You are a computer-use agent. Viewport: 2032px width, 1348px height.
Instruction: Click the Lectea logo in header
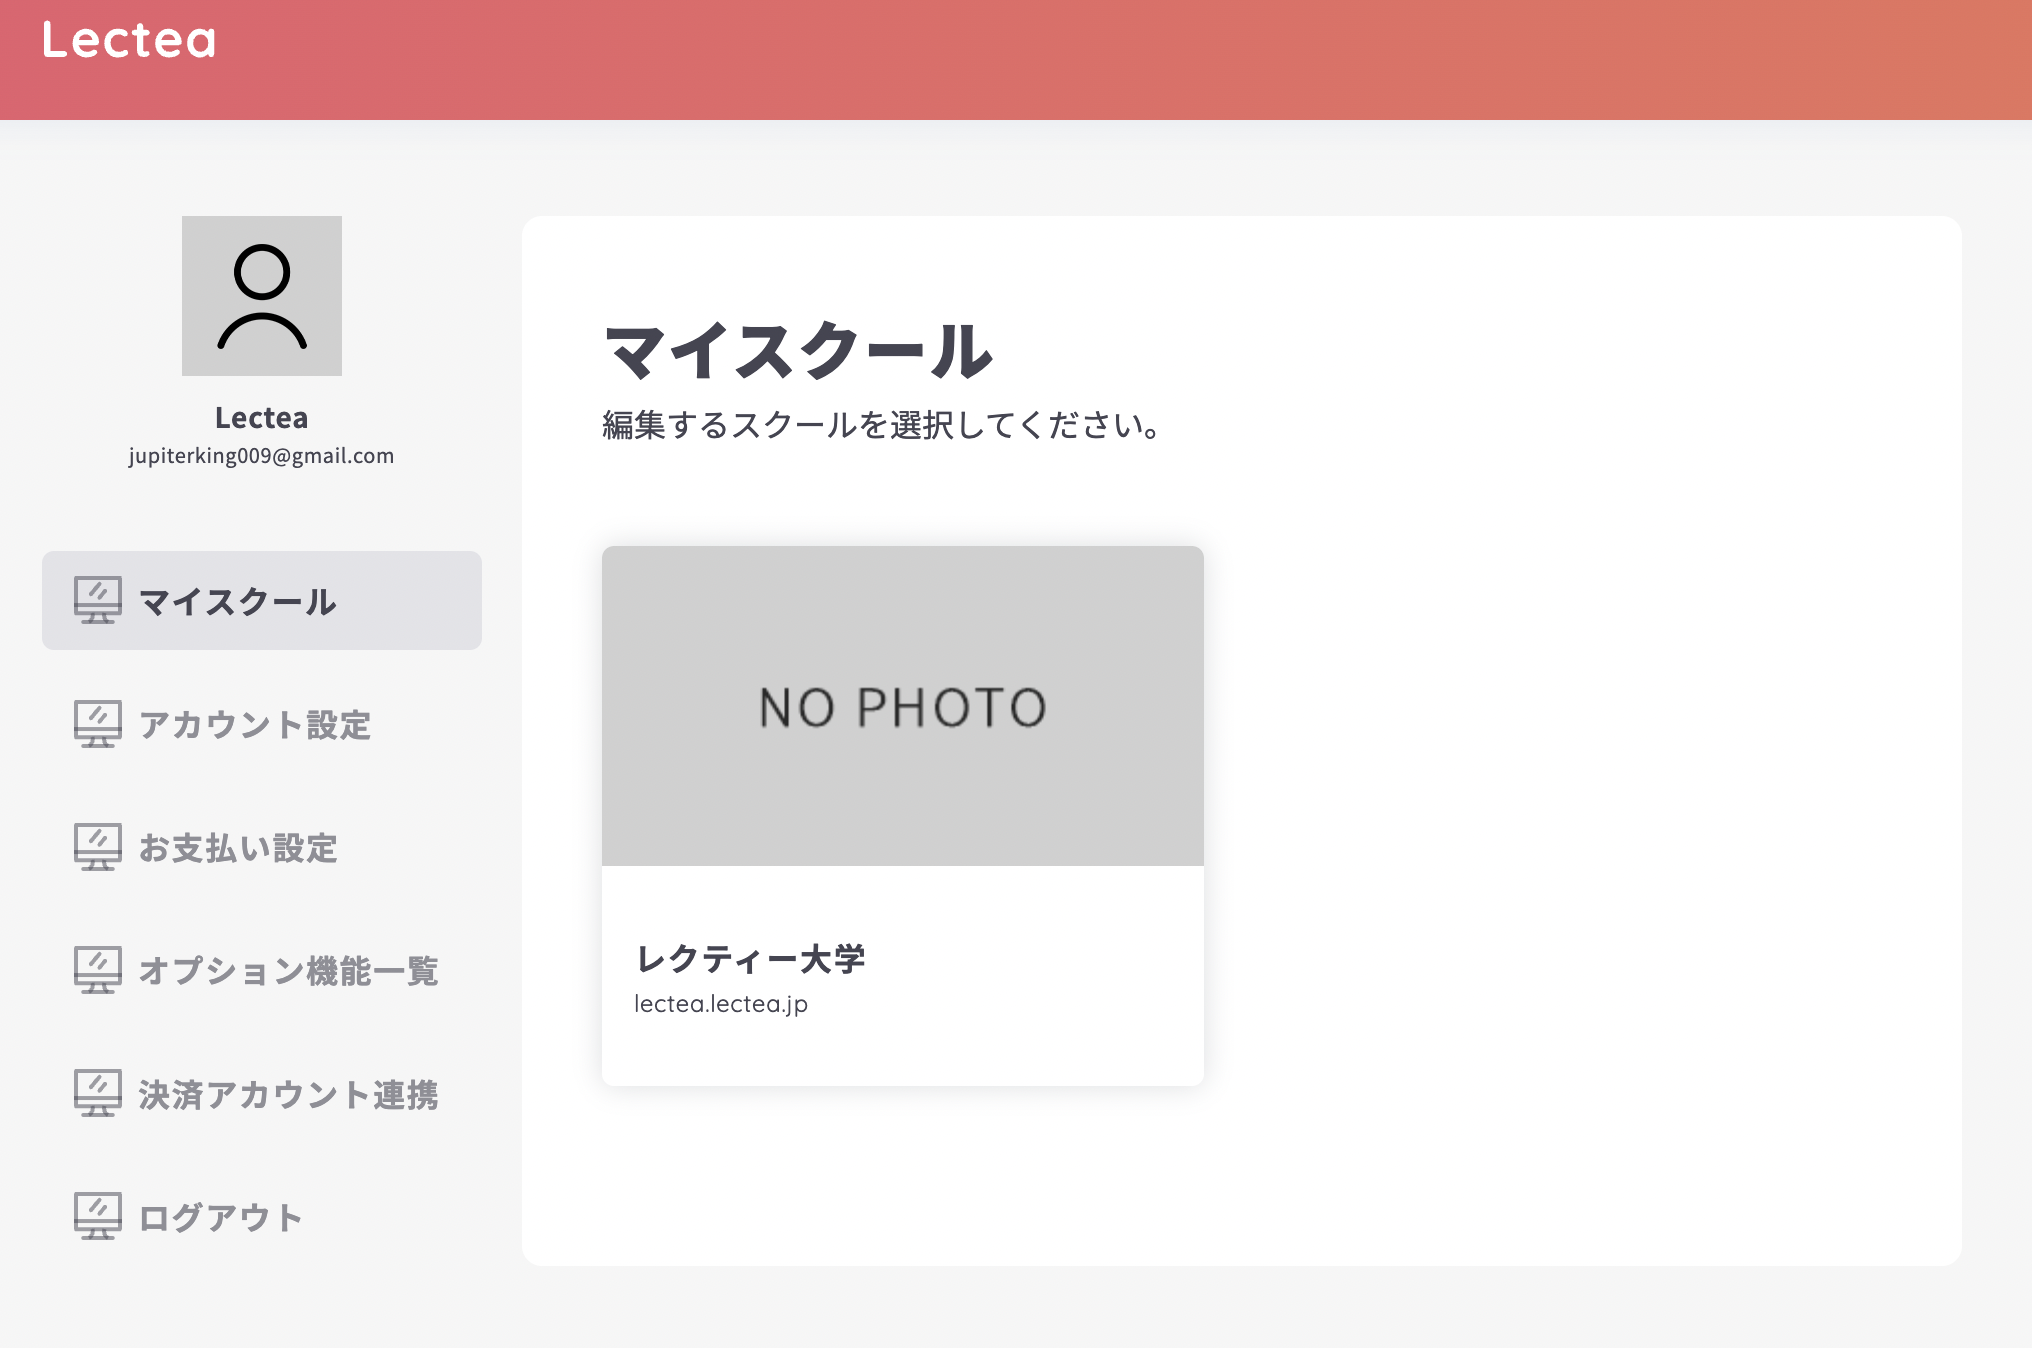coord(129,41)
